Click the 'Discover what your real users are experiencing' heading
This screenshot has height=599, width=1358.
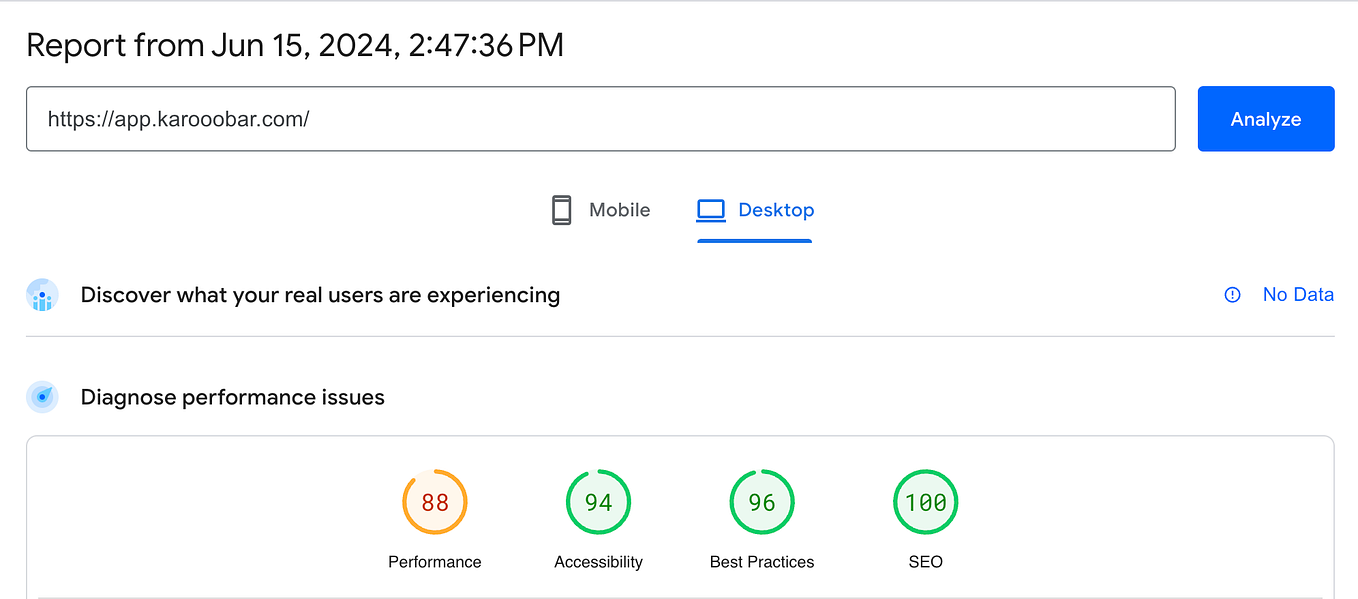(320, 295)
